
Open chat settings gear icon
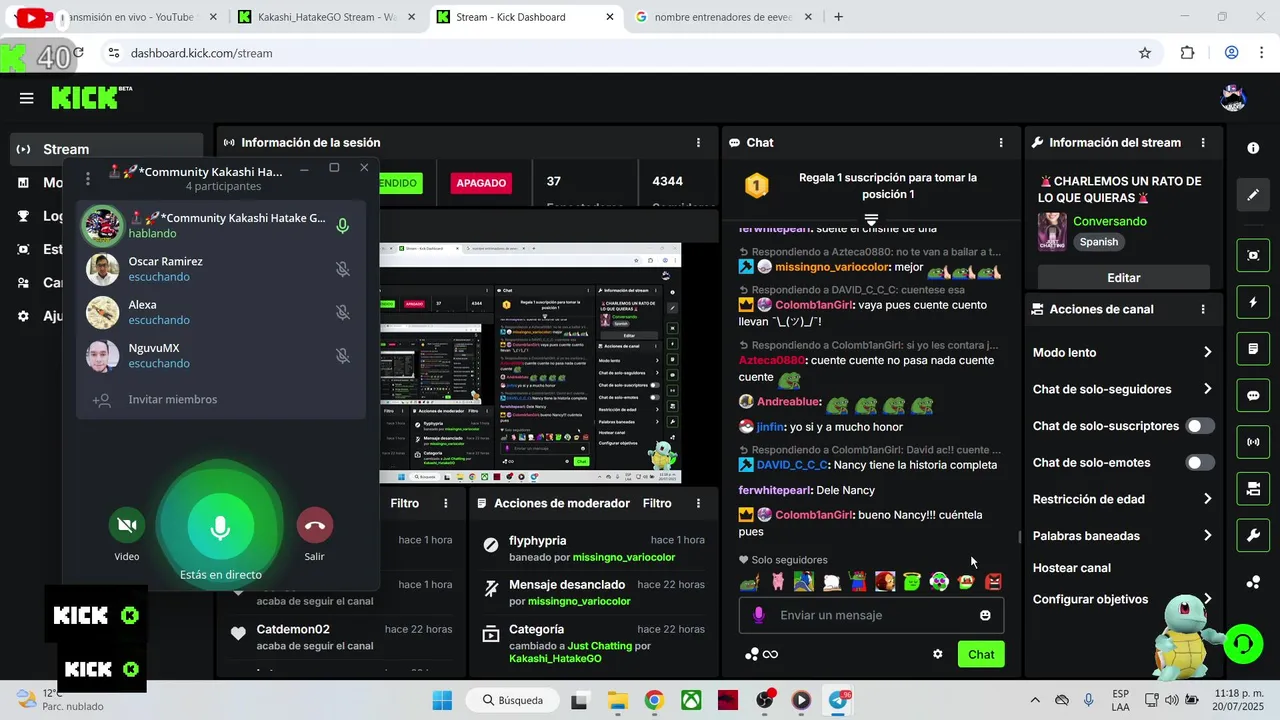click(937, 654)
